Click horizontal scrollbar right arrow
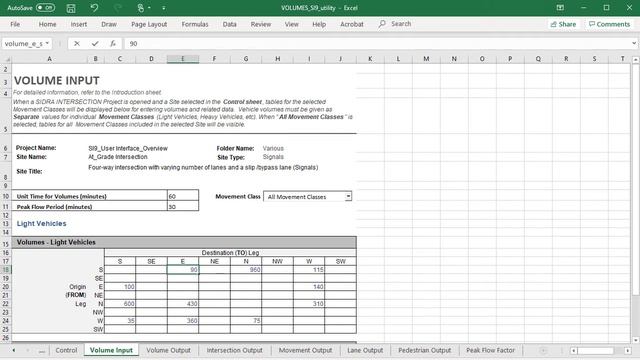Image resolution: width=640 pixels, height=360 pixels. (628, 351)
